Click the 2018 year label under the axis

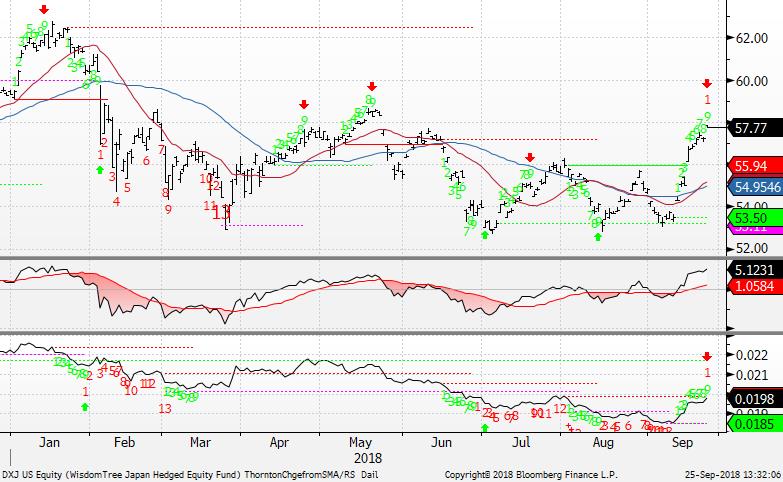(x=369, y=456)
